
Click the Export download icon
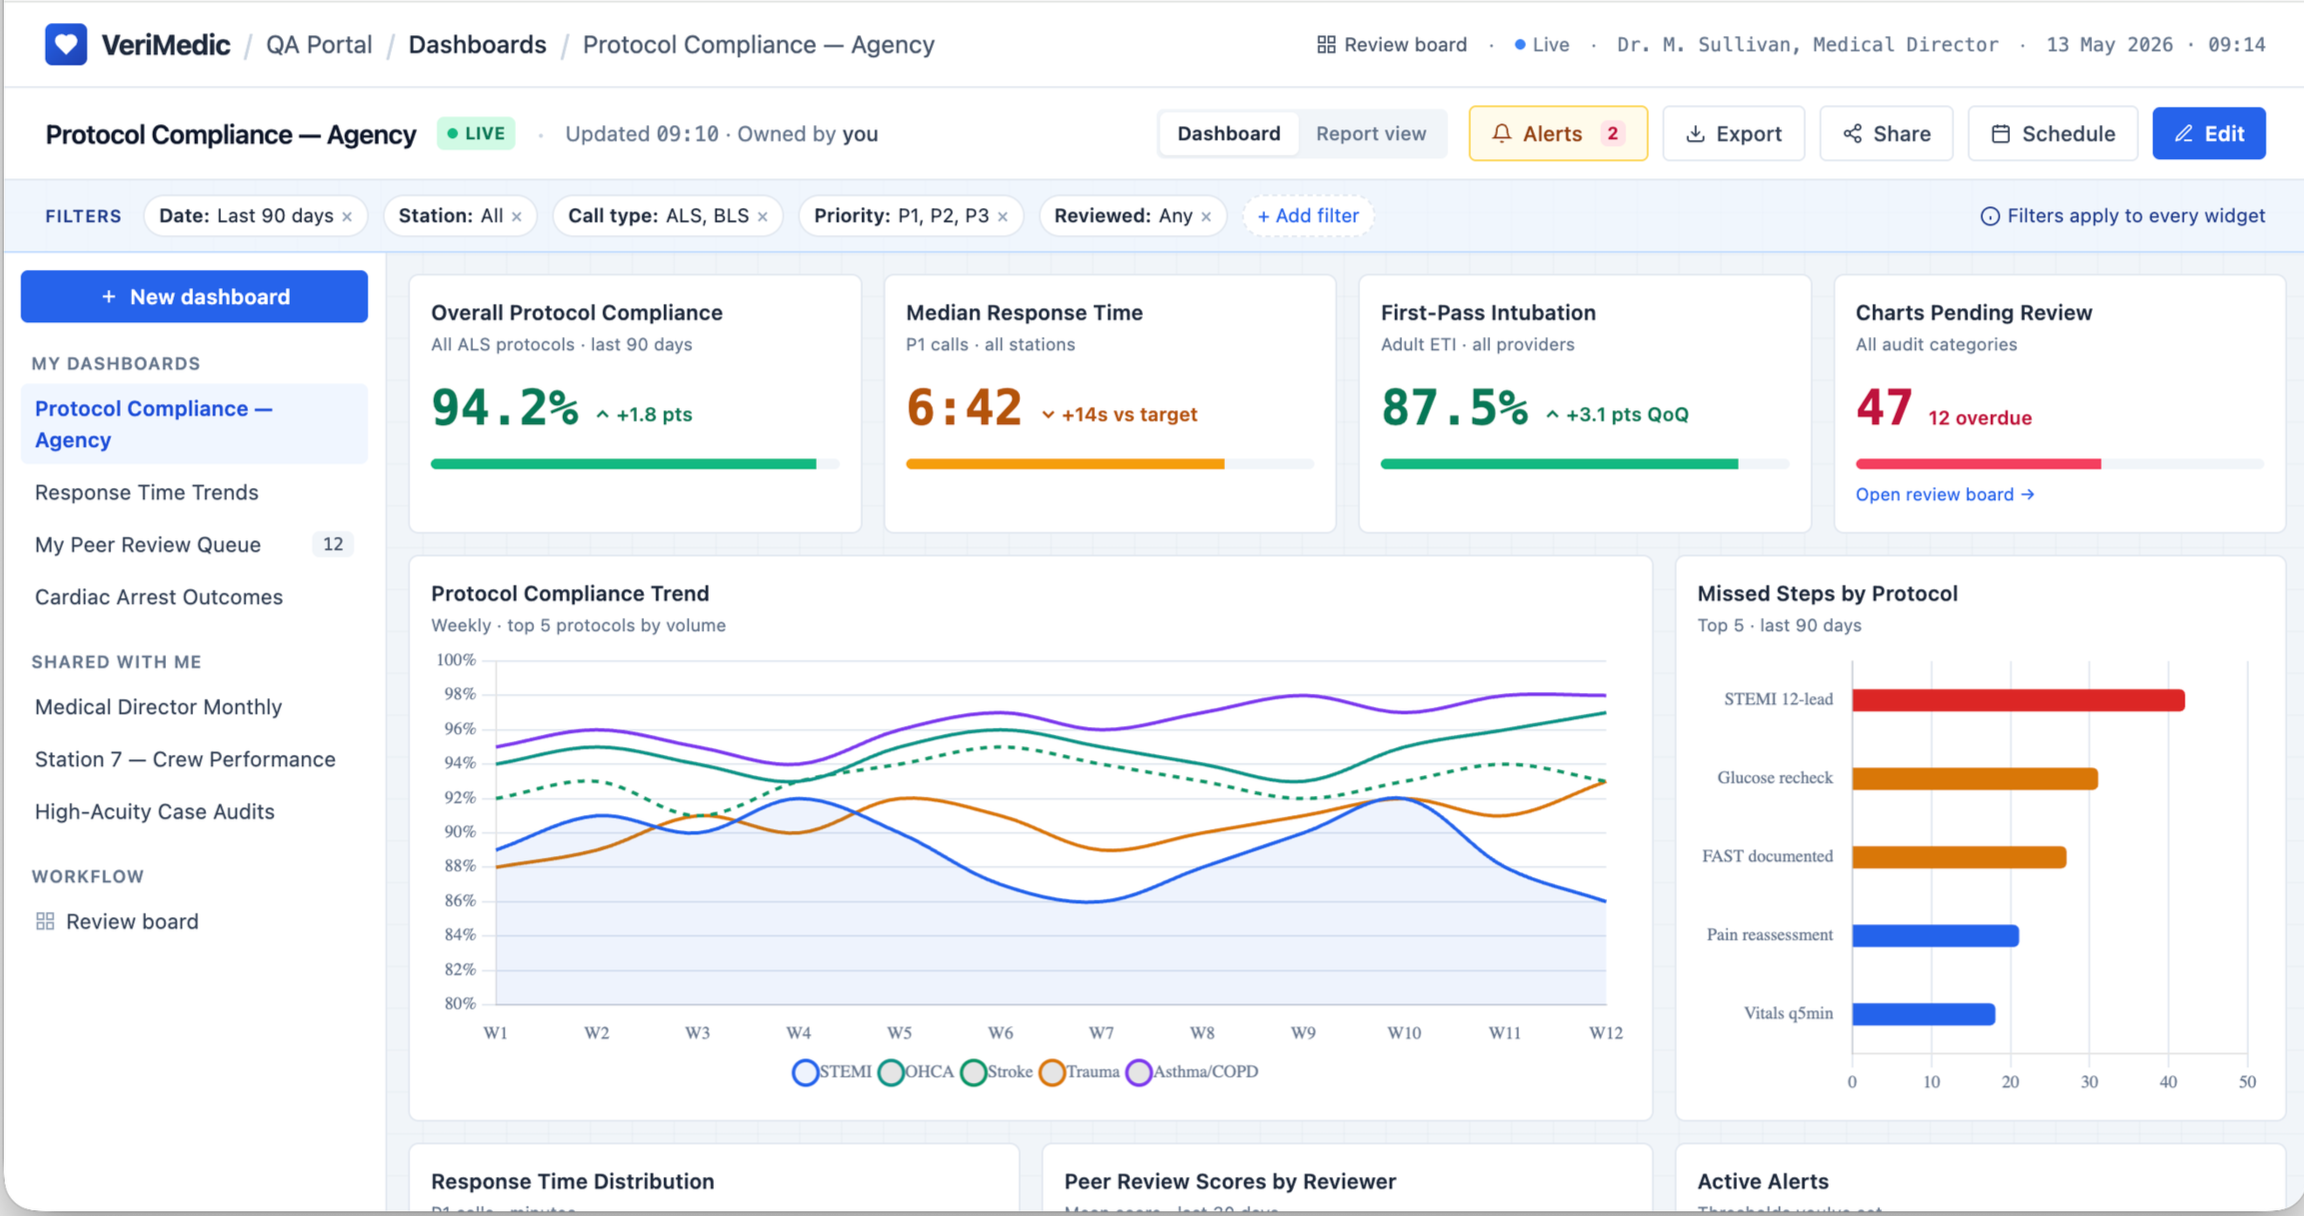point(1695,134)
